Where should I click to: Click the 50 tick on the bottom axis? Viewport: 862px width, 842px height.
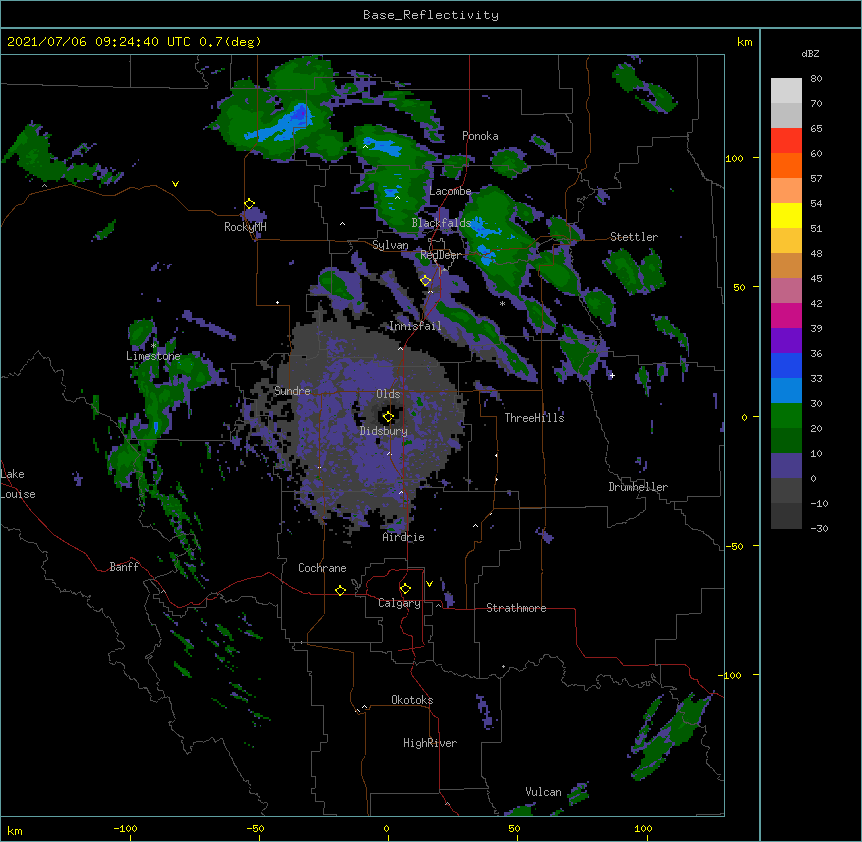point(514,828)
